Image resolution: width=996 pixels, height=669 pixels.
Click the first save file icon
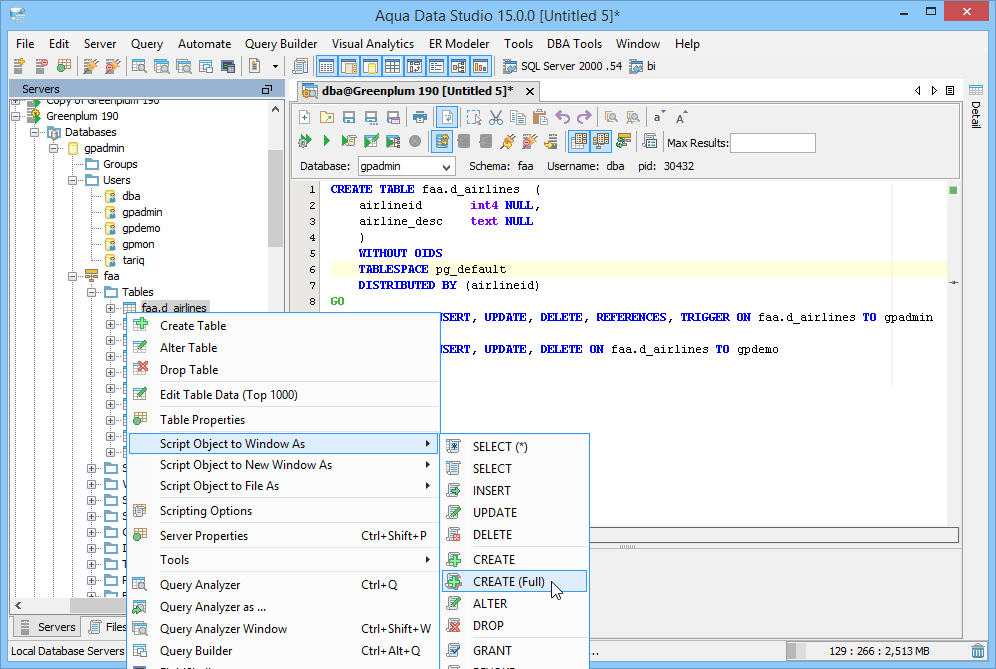[x=349, y=118]
